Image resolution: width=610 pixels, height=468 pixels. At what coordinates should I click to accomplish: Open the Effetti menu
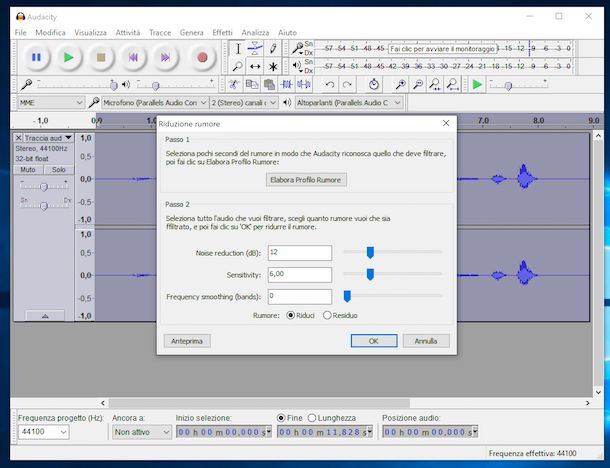tap(222, 33)
